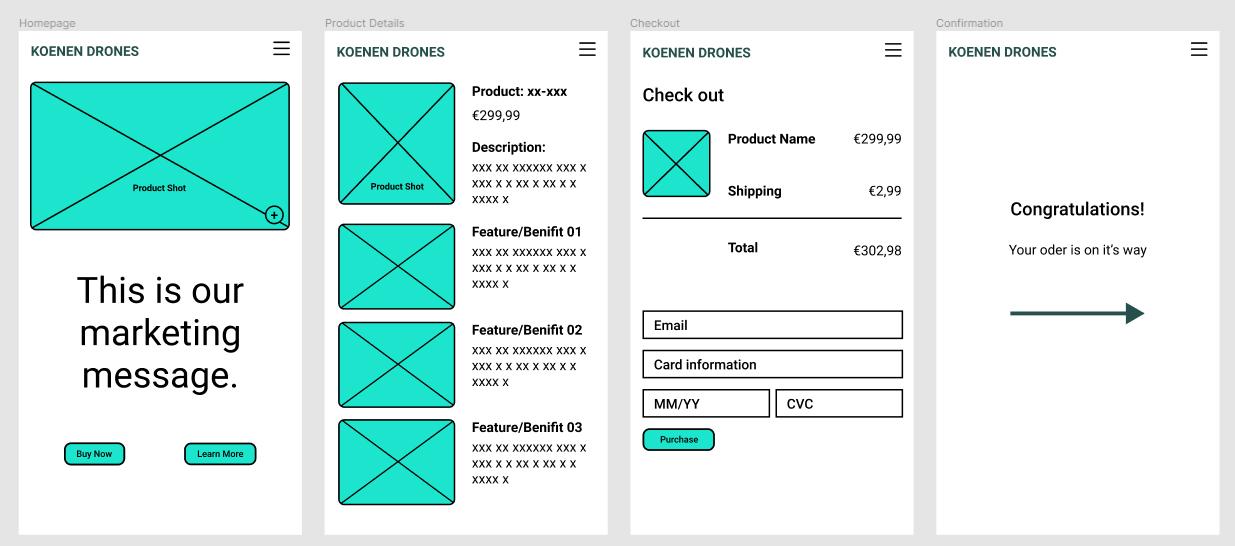Viewport: 1235px width, 546px height.
Task: Click the zoom plus icon on product shot
Action: (x=275, y=215)
